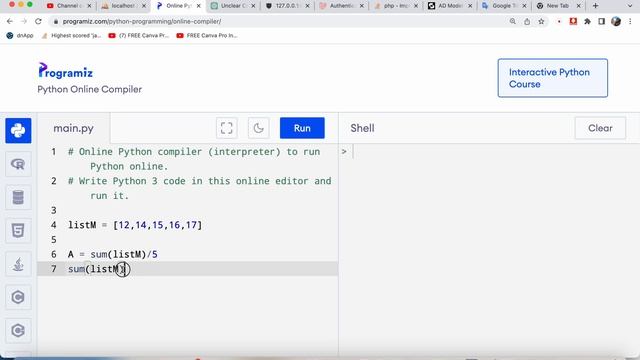The height and width of the screenshot is (360, 640).
Task: Switch to the New Tab tab
Action: tap(558, 6)
